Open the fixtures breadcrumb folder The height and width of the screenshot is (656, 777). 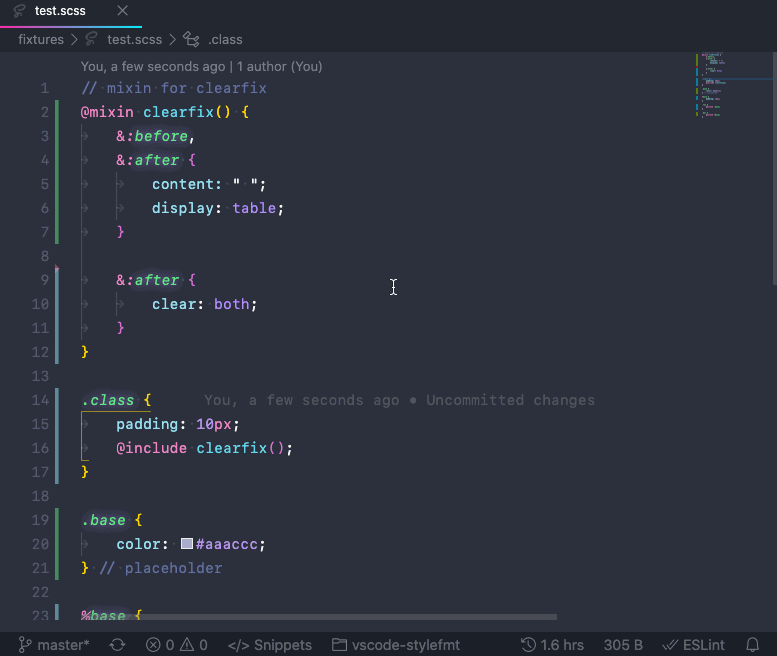coord(41,40)
